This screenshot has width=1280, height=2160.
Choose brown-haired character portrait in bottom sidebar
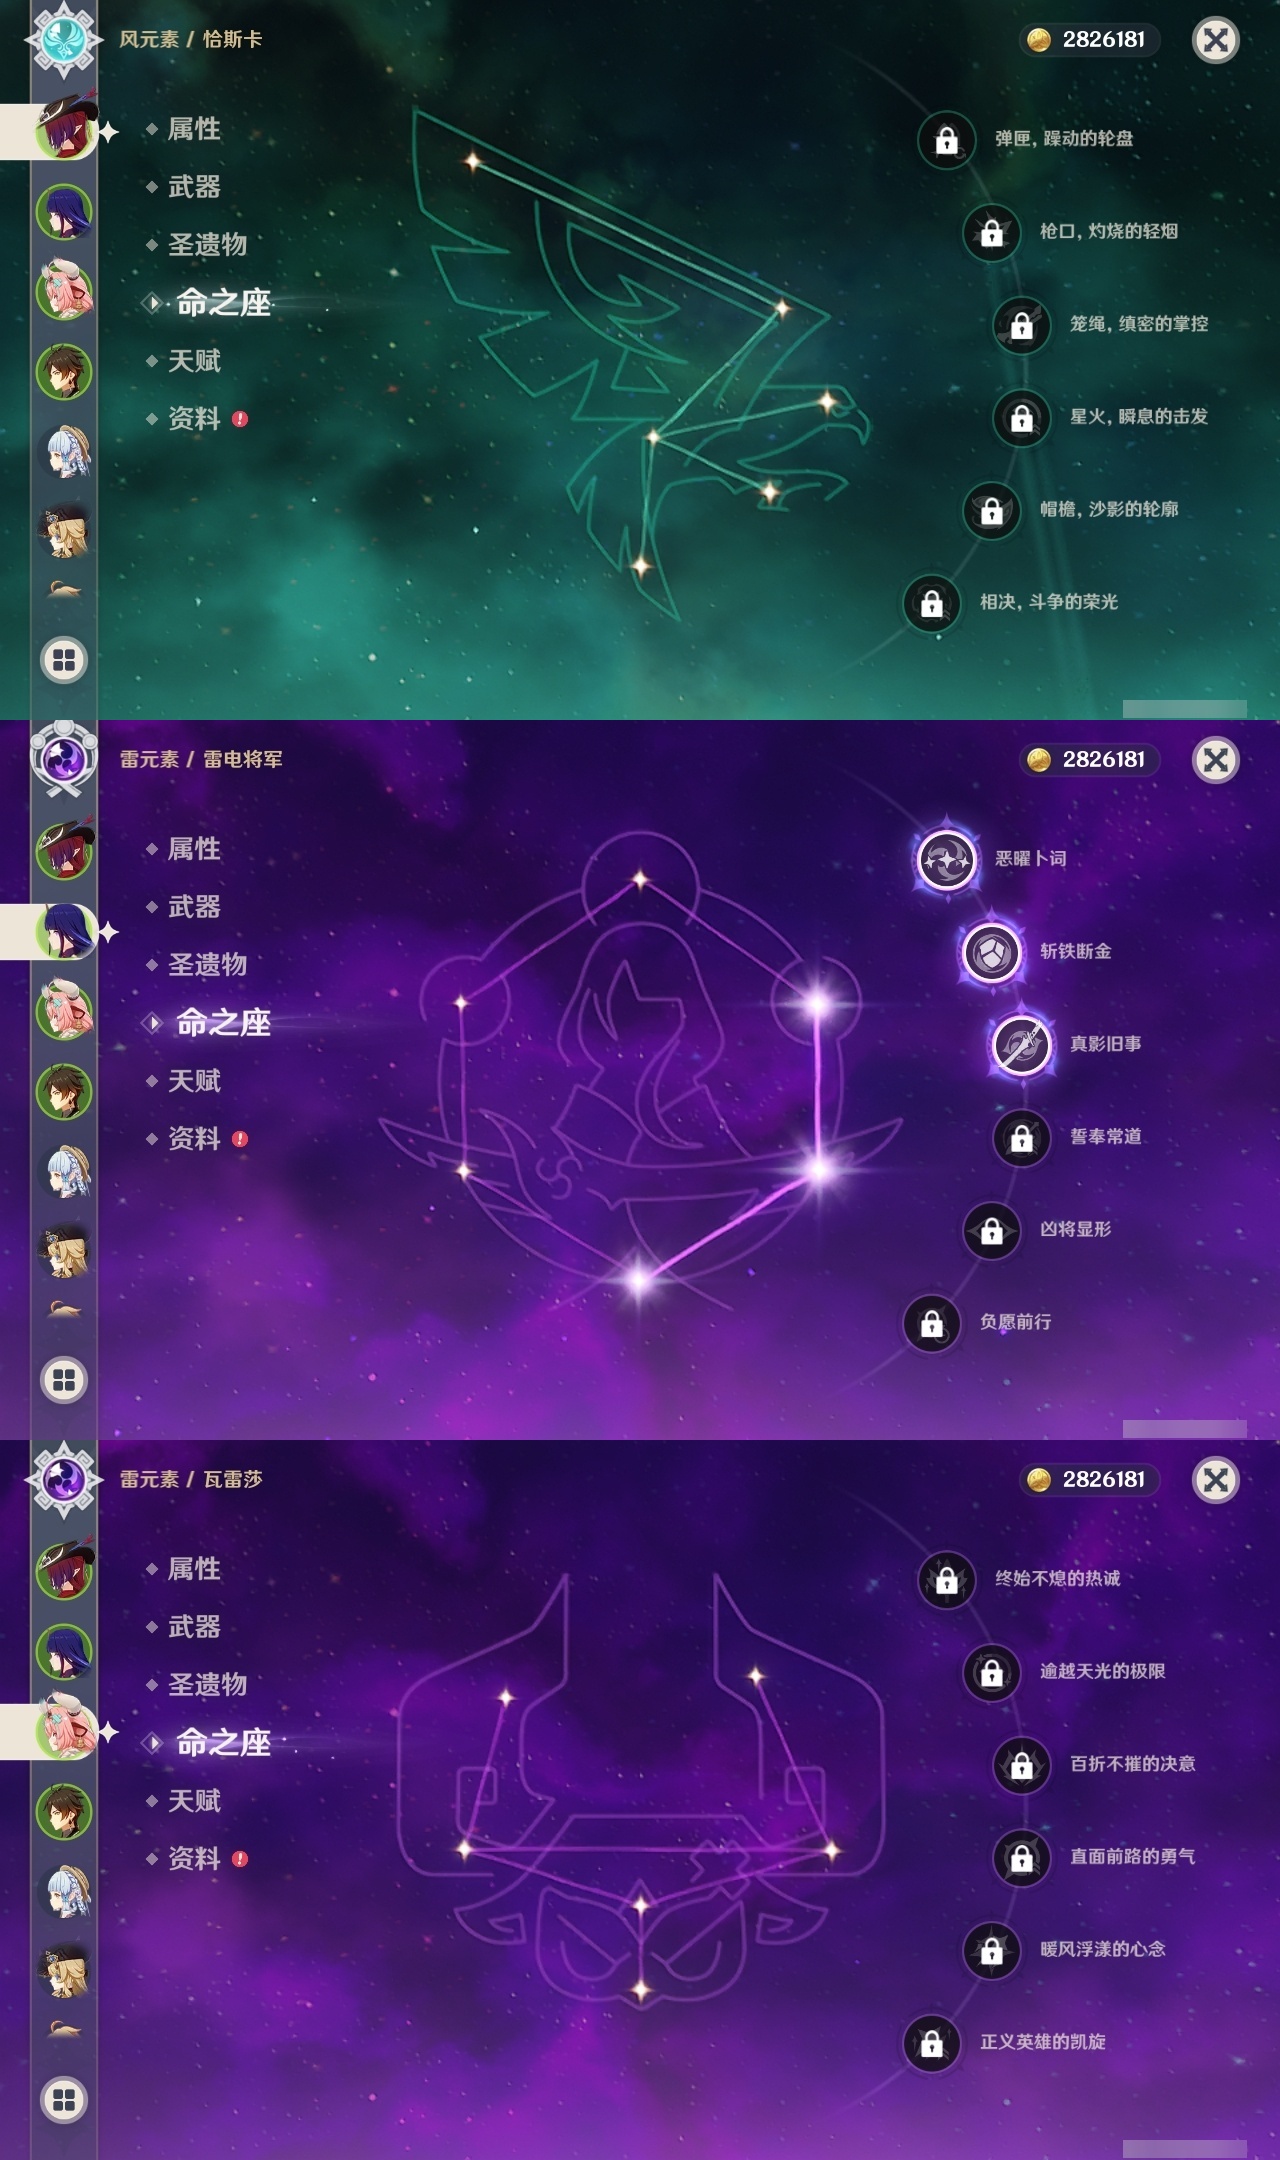click(x=64, y=1811)
